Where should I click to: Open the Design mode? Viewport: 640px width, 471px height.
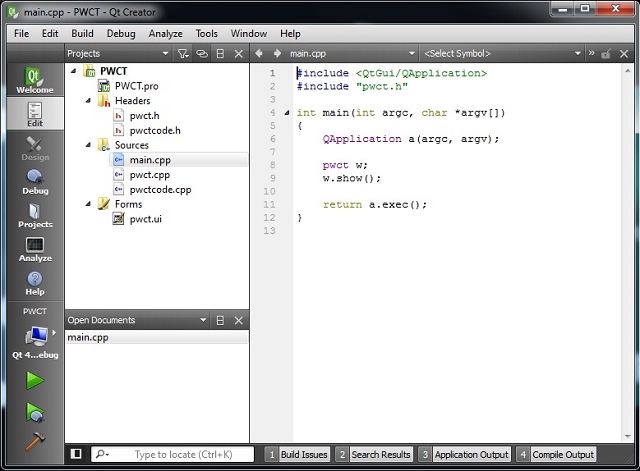click(x=35, y=148)
